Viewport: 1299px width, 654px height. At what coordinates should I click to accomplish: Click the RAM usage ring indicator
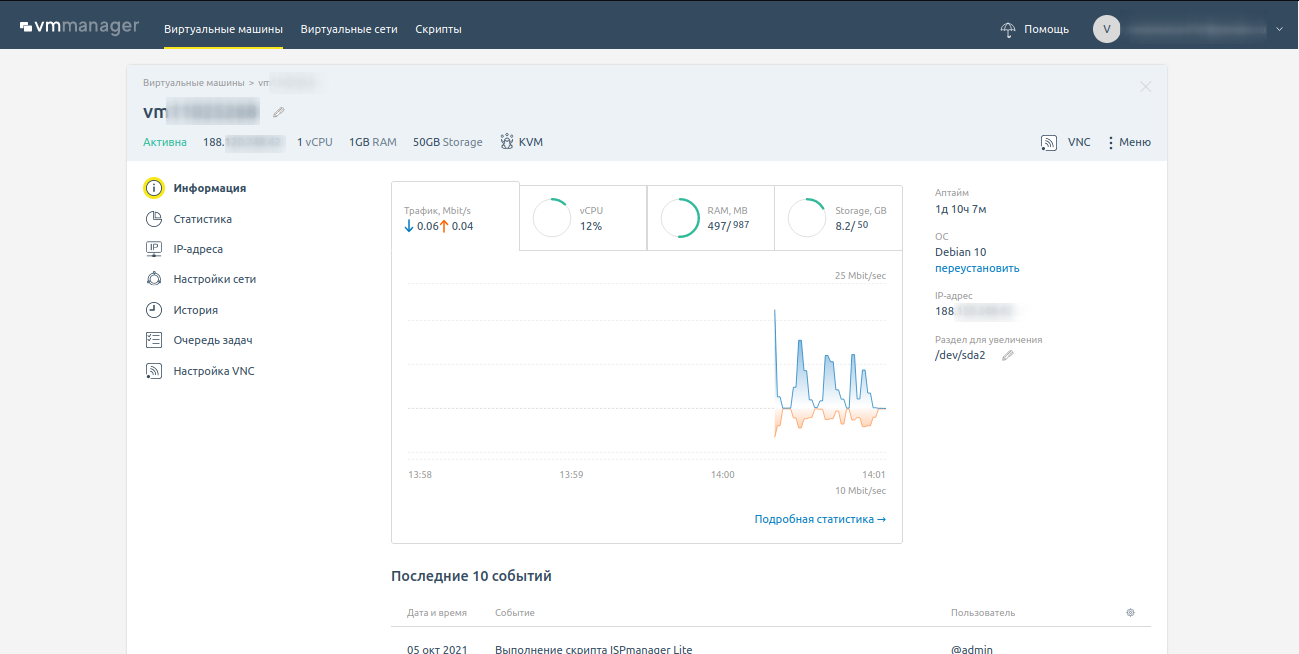(680, 218)
